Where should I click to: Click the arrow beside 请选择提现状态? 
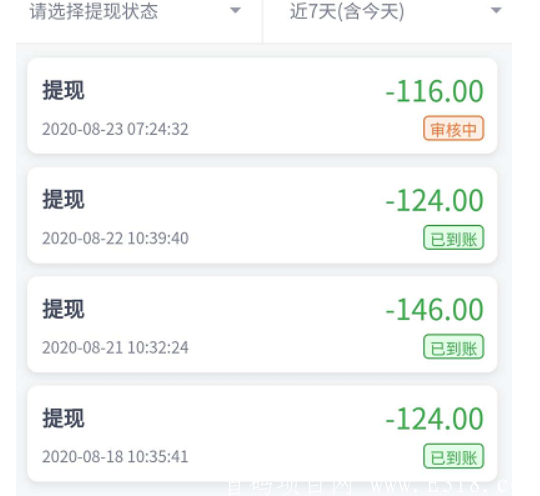click(236, 11)
